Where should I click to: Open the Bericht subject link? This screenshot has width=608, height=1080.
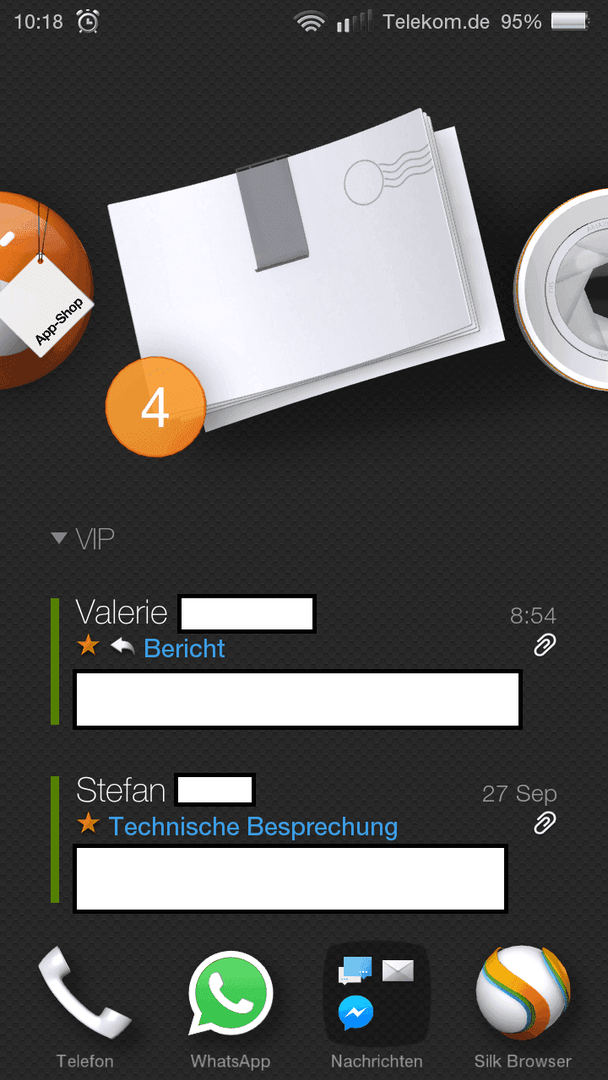coord(185,648)
